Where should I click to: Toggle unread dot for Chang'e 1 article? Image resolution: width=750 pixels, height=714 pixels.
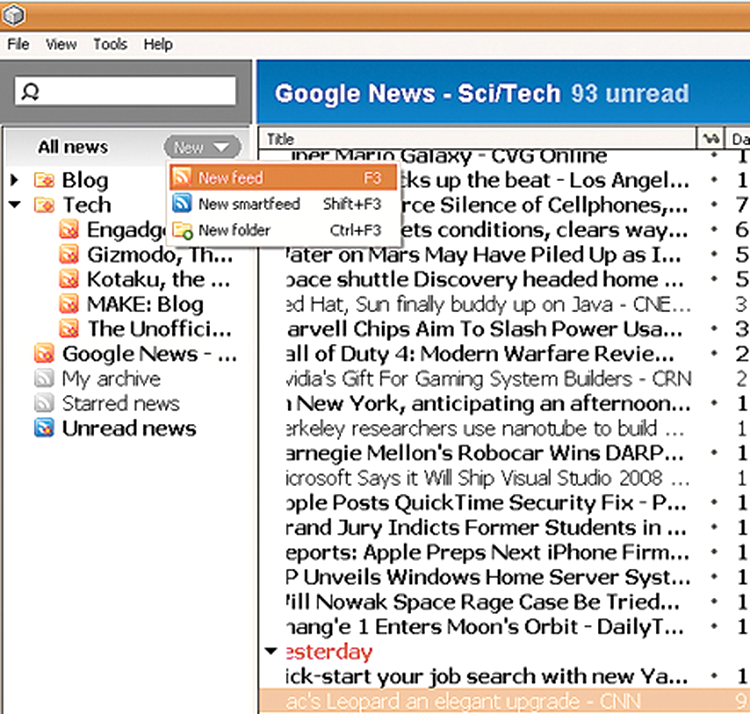coord(714,626)
